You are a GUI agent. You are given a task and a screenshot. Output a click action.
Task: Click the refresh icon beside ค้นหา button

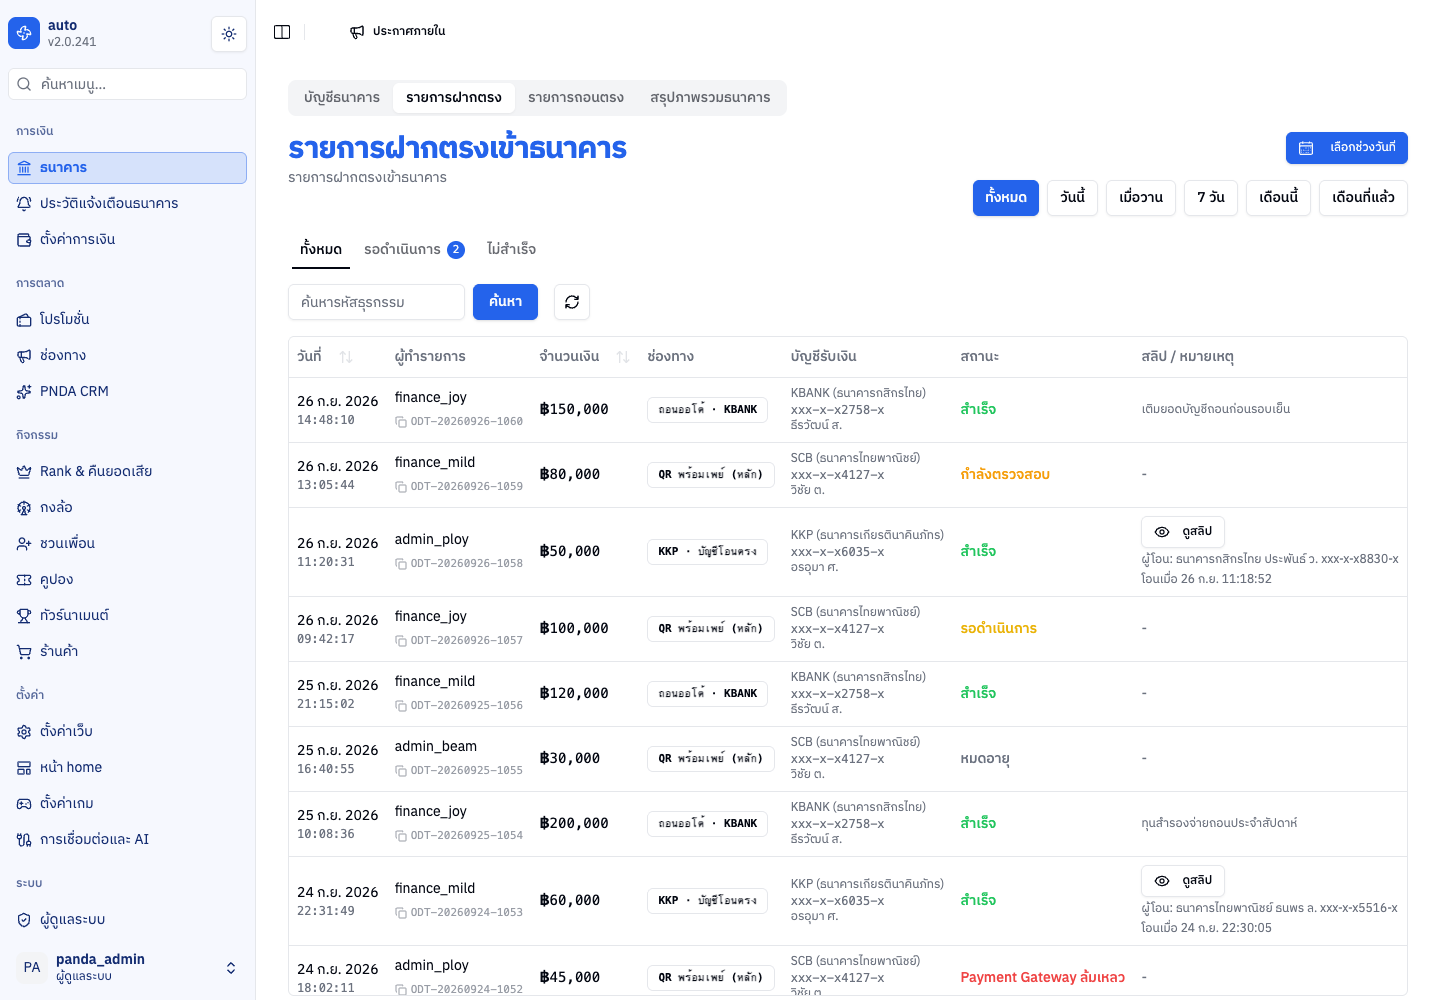(x=572, y=302)
